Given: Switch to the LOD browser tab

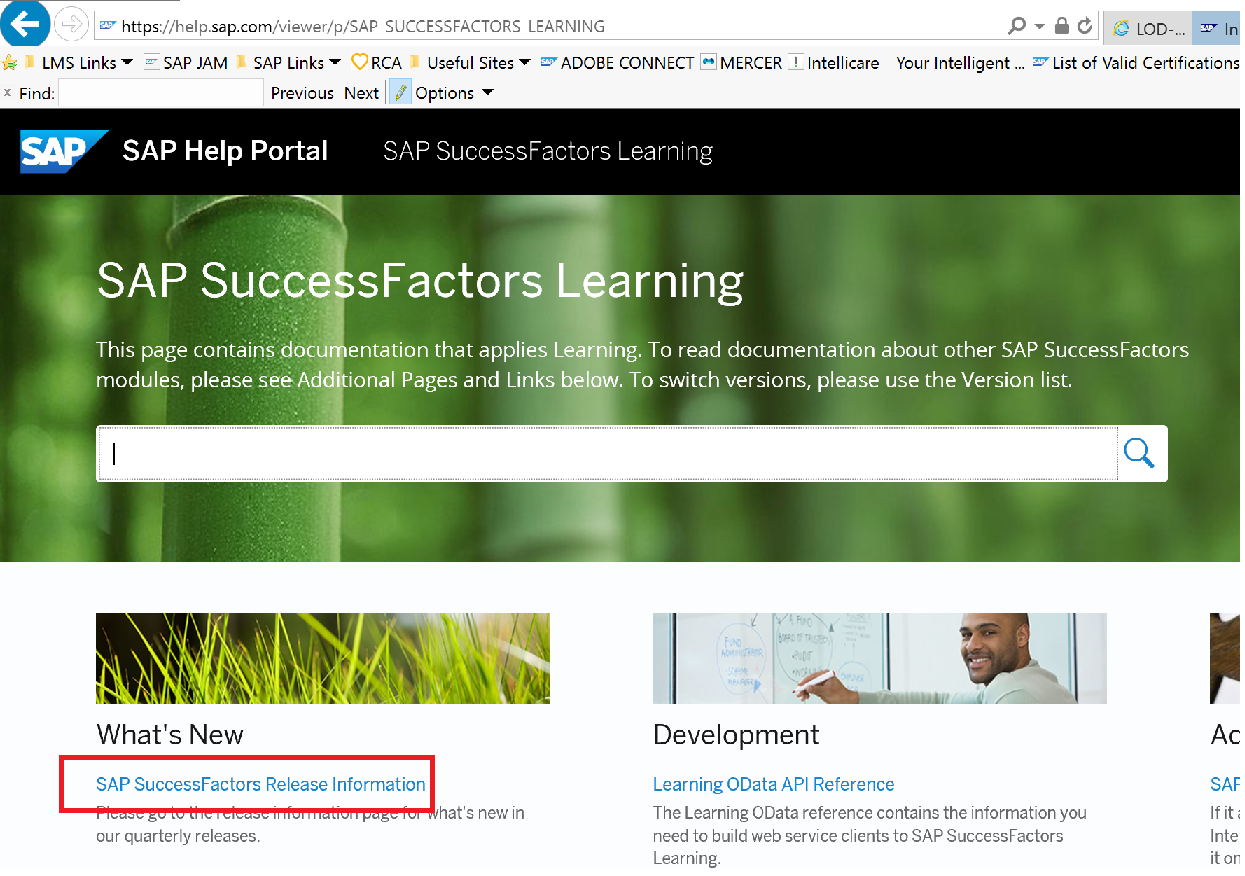Looking at the screenshot, I should [x=1147, y=28].
